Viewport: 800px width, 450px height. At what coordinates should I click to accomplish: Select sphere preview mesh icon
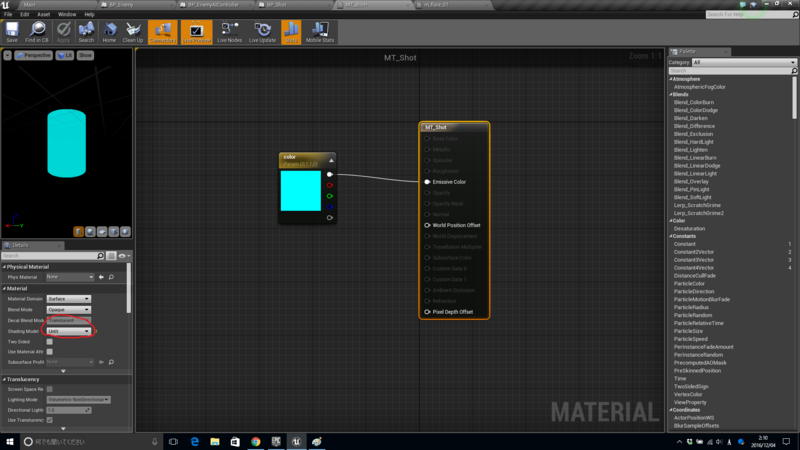90,232
